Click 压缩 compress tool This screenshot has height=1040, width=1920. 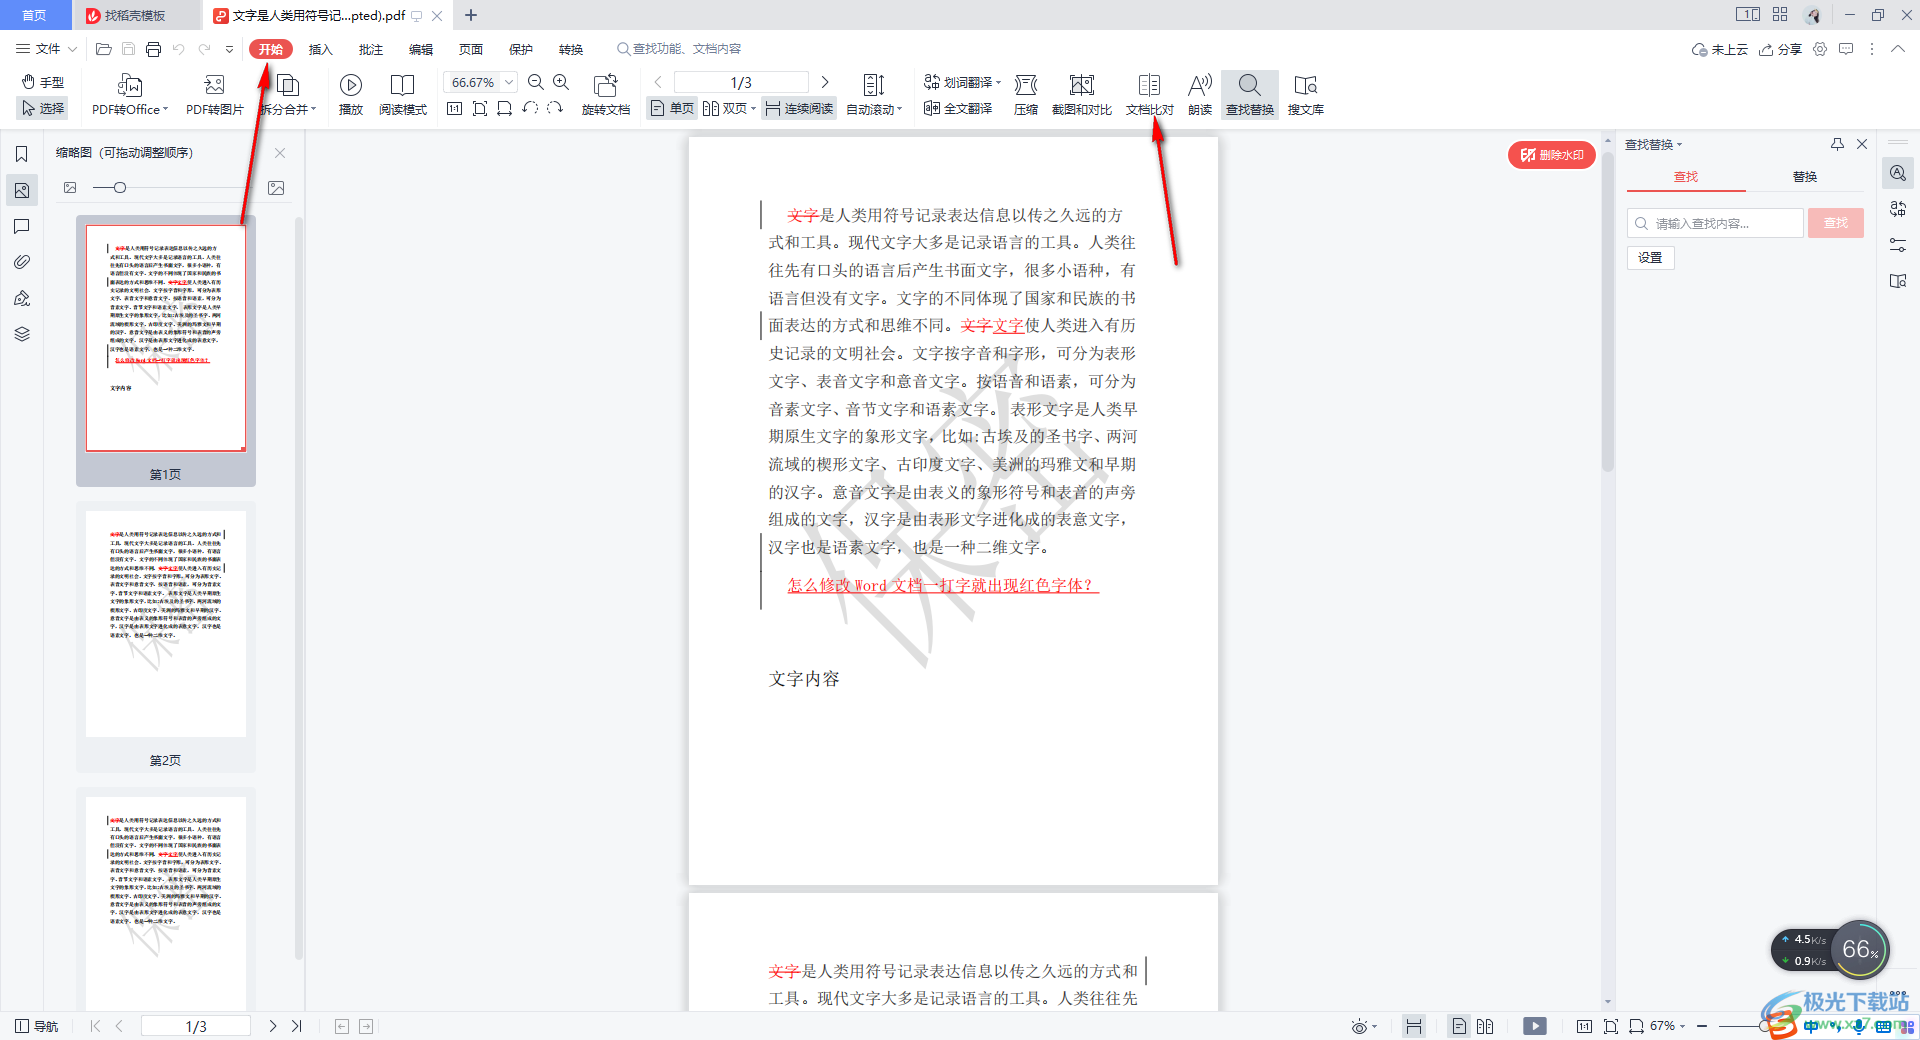[x=1026, y=96]
